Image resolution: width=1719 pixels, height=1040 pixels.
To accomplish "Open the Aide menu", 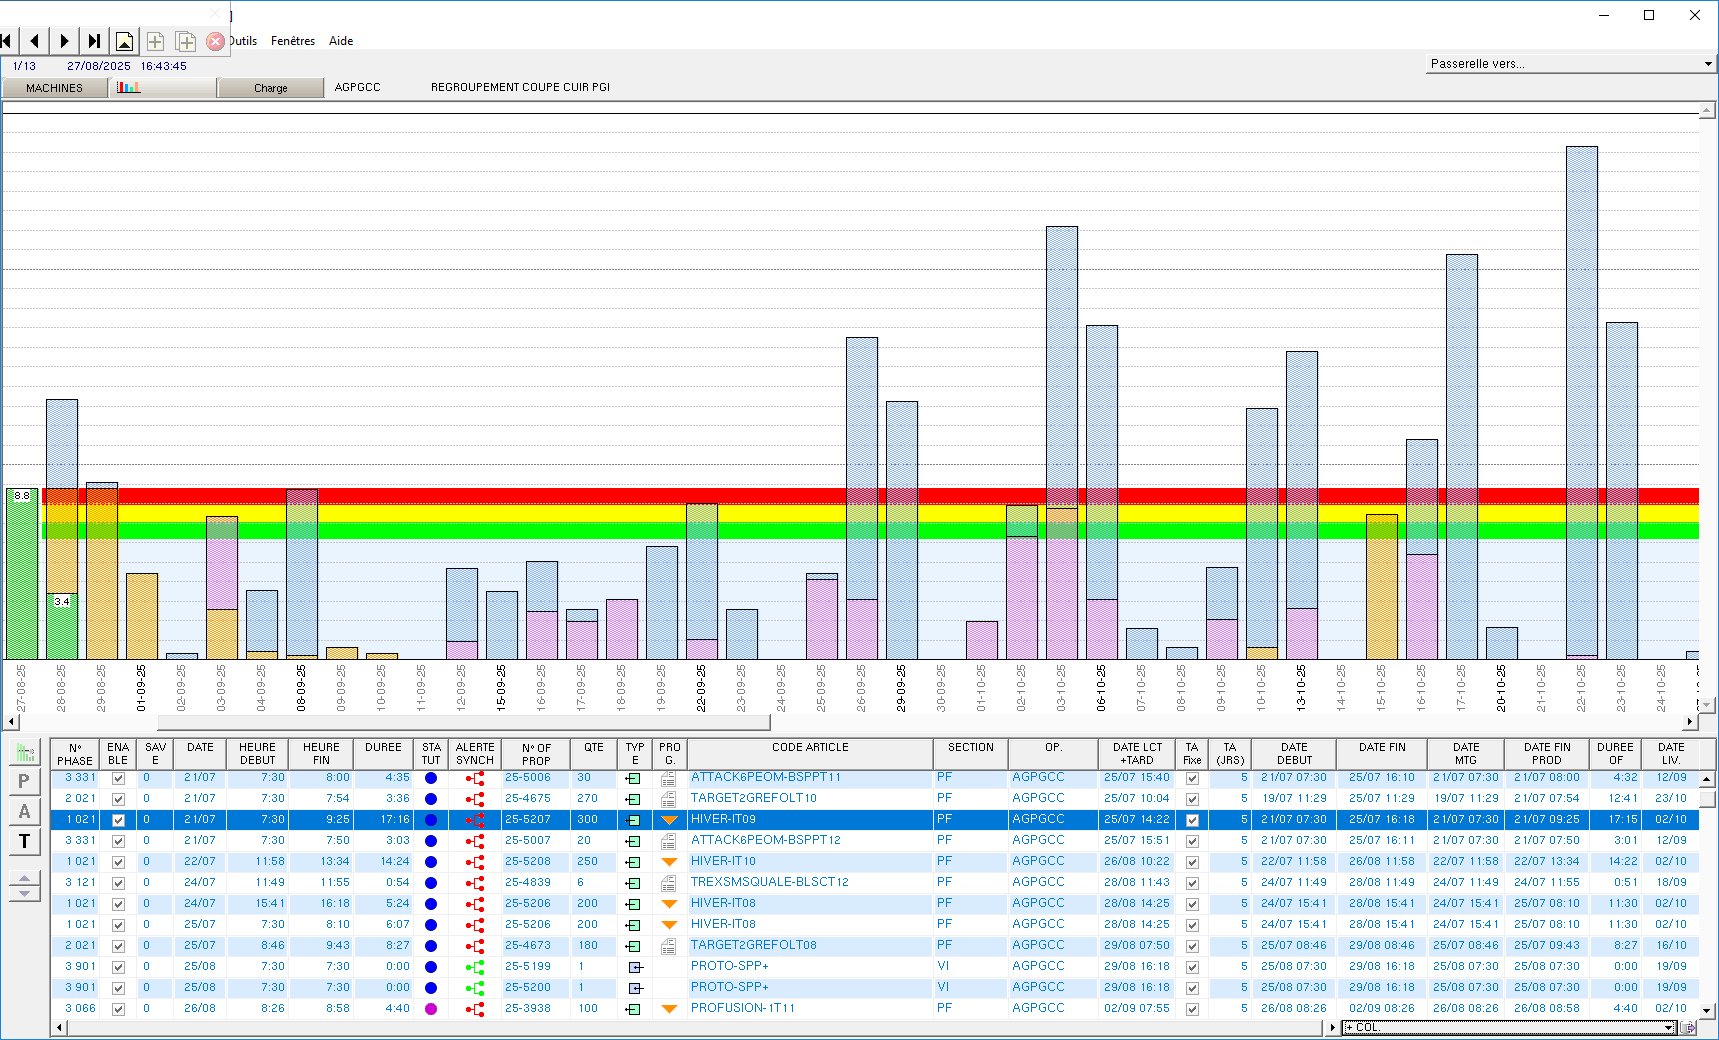I will click(x=341, y=41).
